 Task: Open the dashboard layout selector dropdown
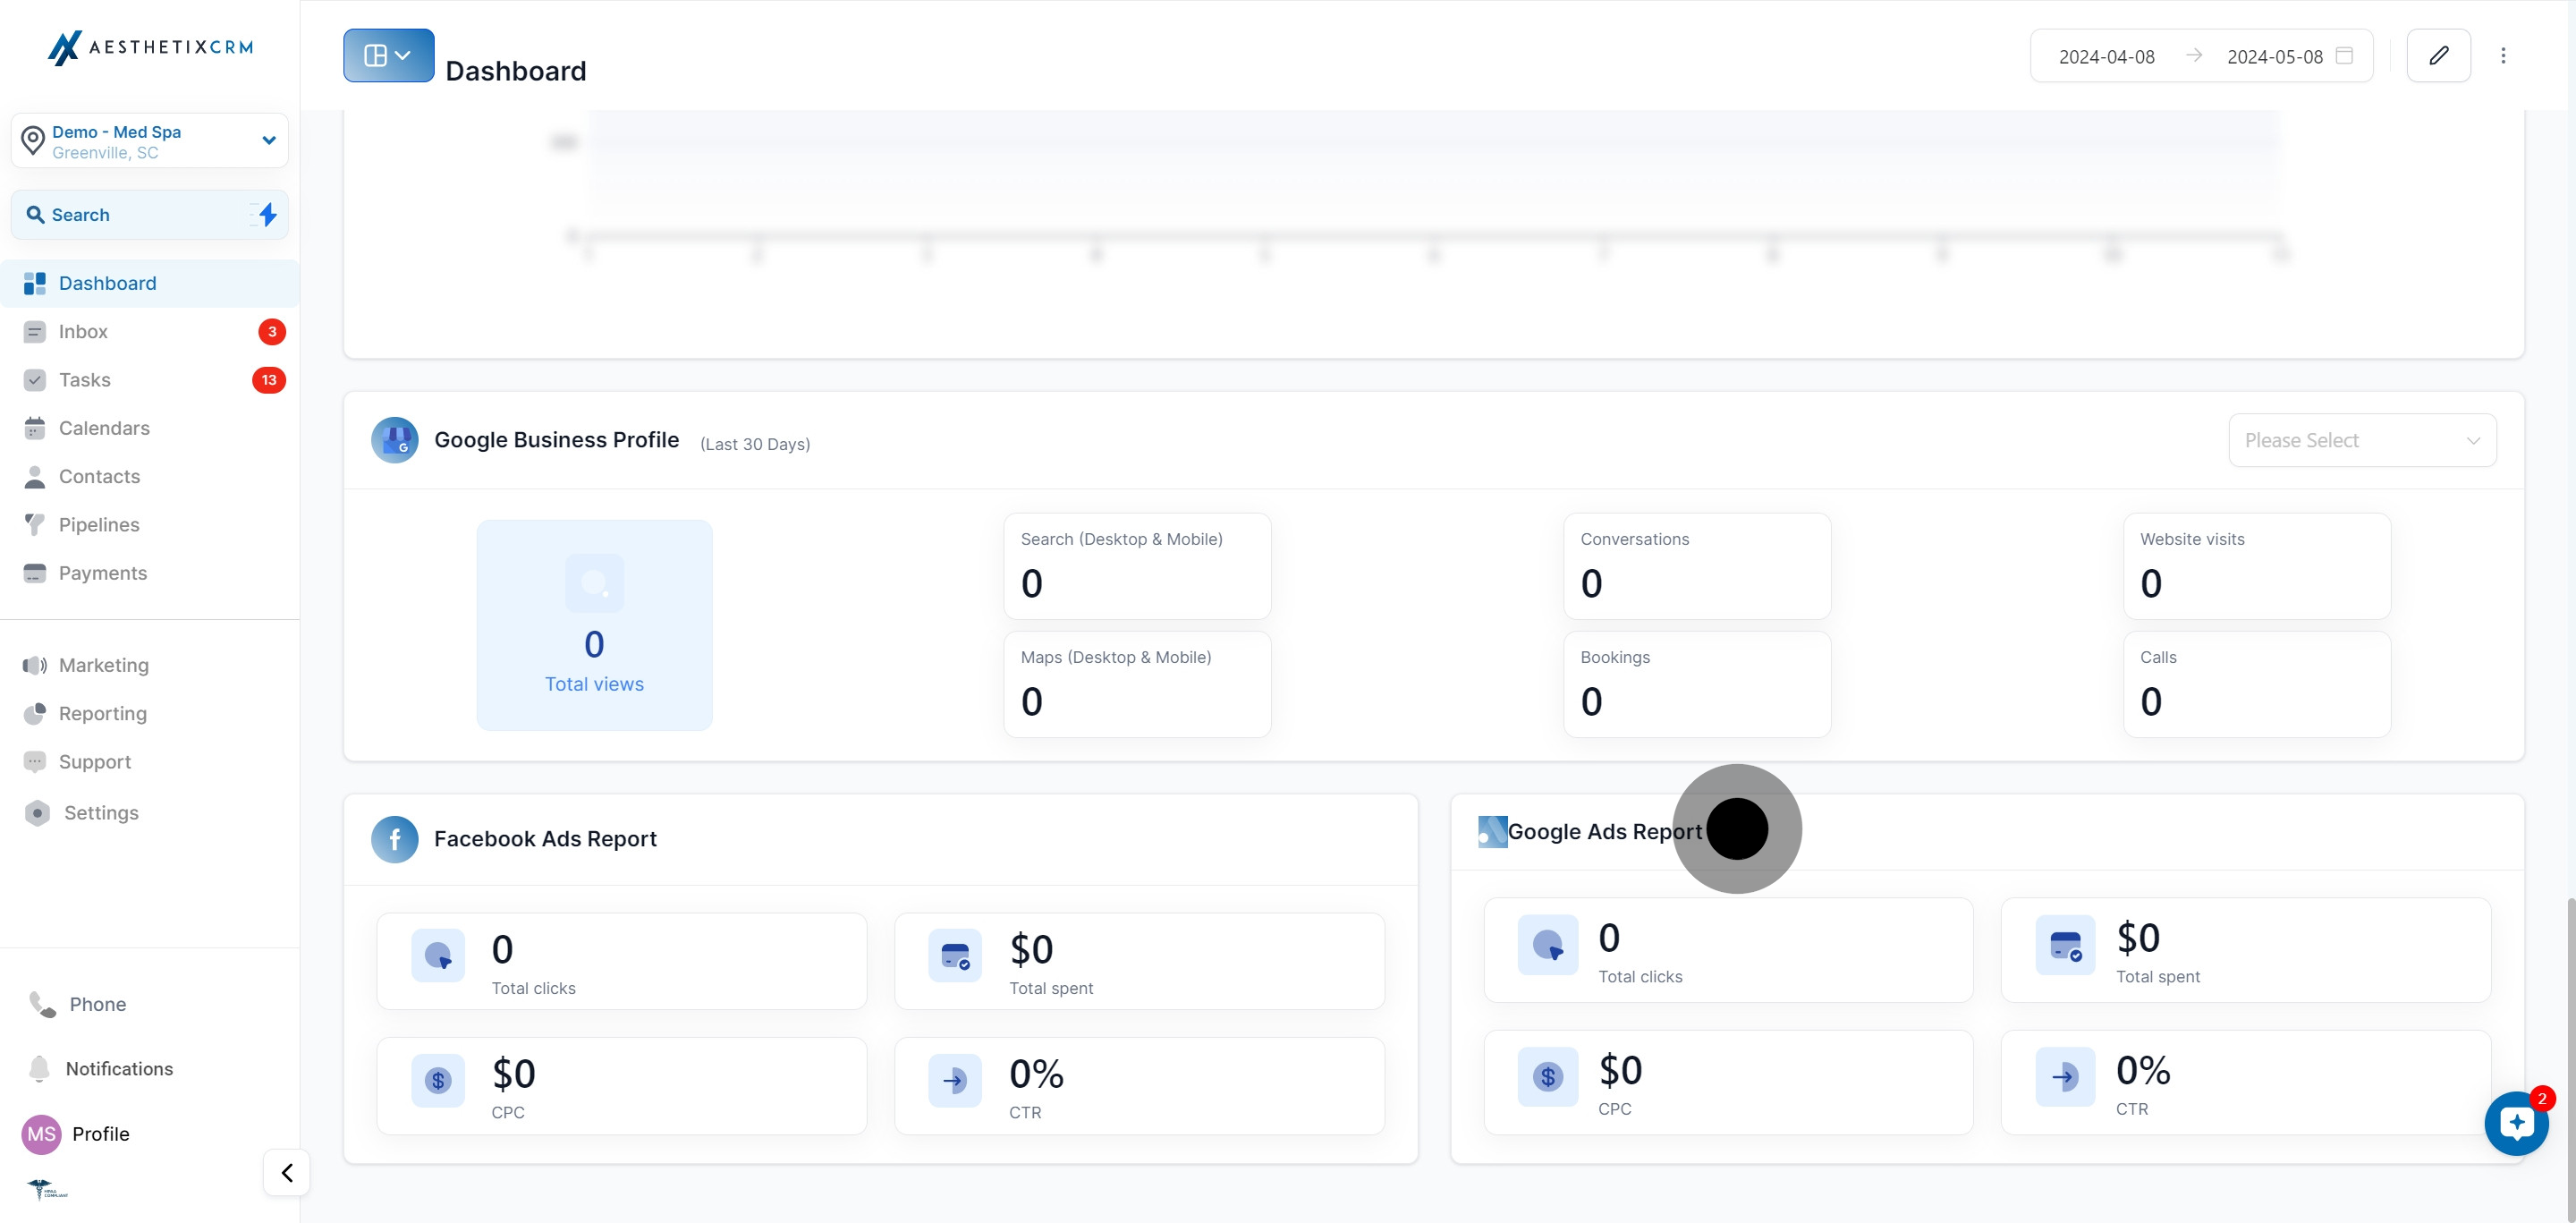point(388,56)
